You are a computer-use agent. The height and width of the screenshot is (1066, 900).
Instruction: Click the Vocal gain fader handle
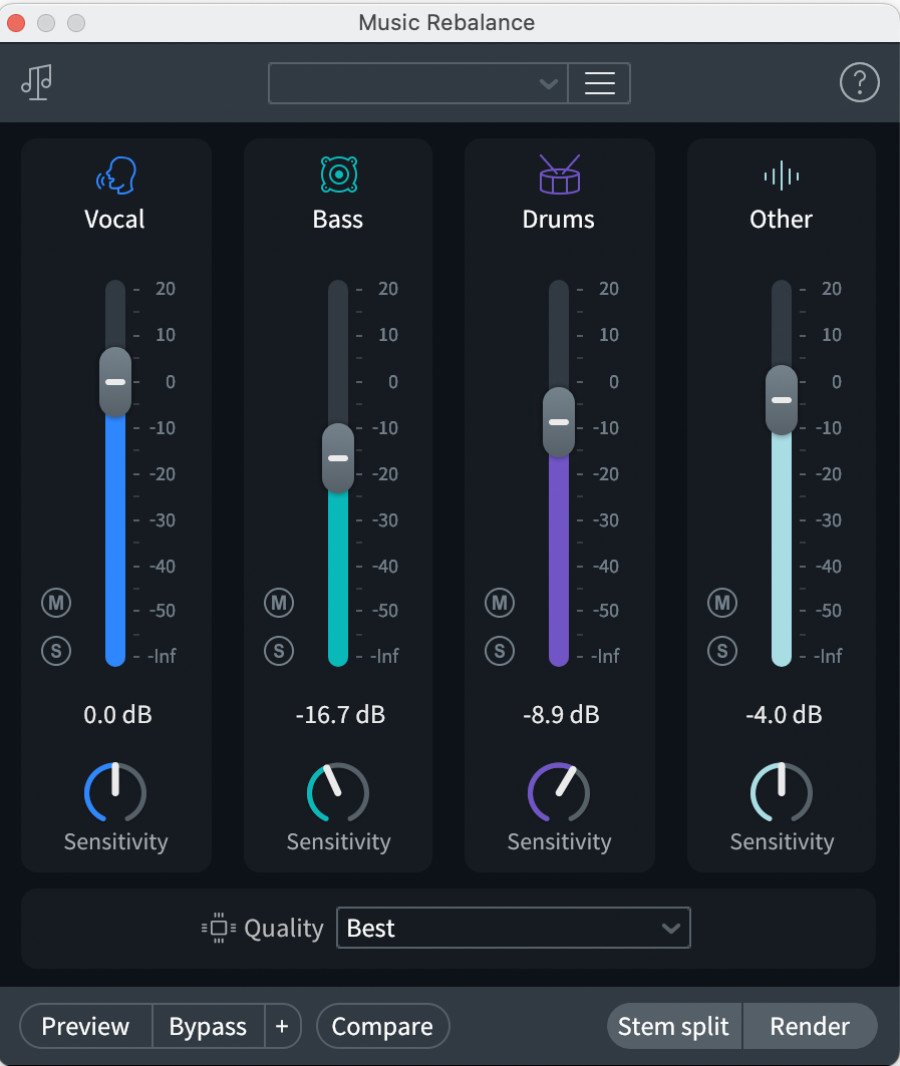[113, 382]
